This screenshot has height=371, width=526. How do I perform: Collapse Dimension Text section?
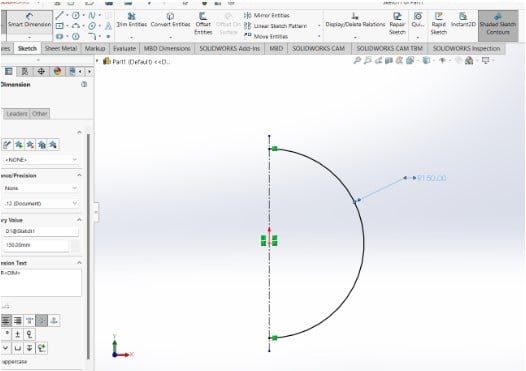point(79,263)
